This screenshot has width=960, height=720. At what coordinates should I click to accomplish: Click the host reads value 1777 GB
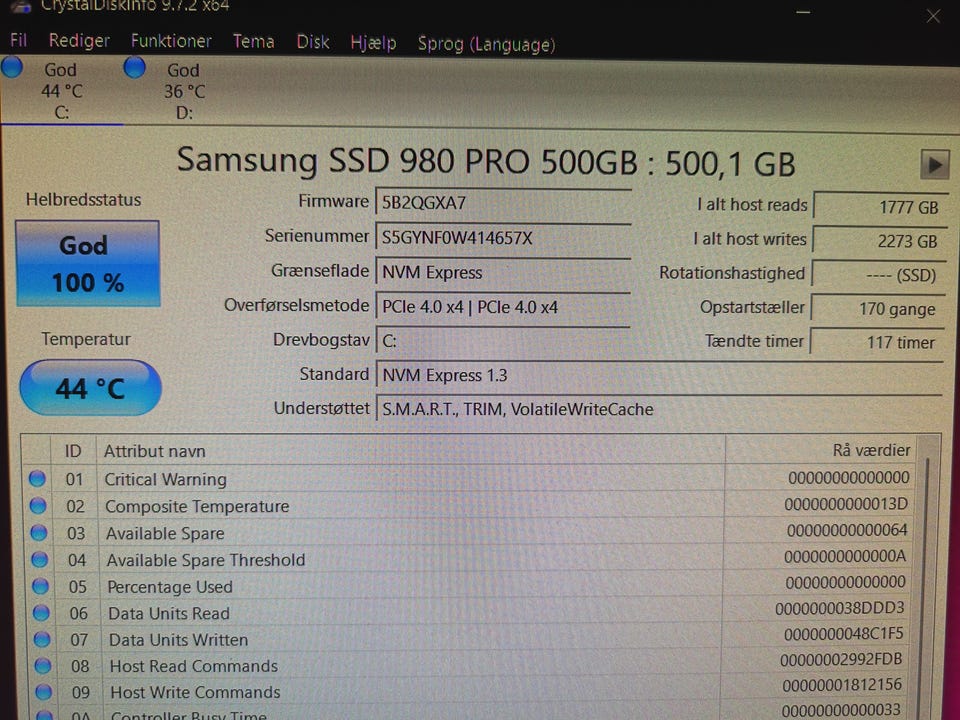(880, 206)
